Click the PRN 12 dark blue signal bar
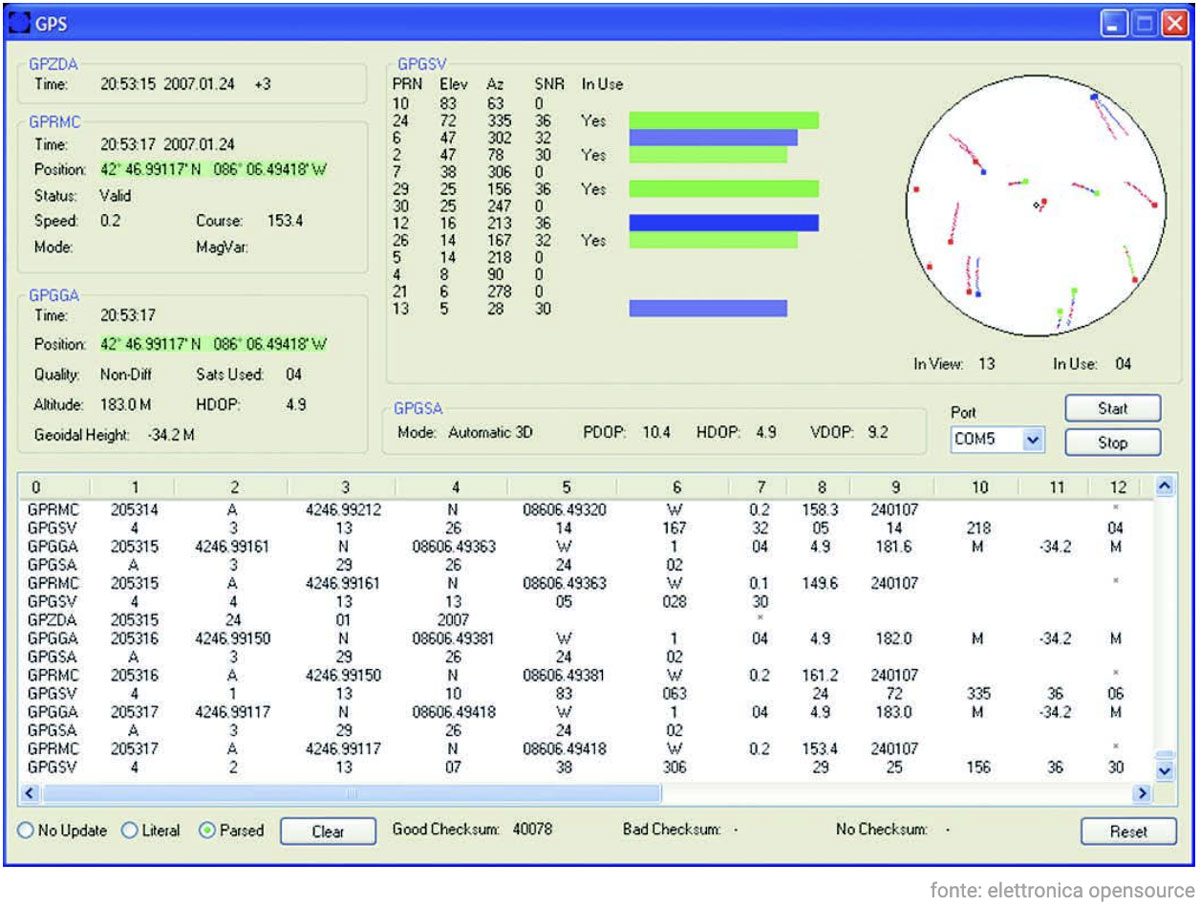 point(724,223)
